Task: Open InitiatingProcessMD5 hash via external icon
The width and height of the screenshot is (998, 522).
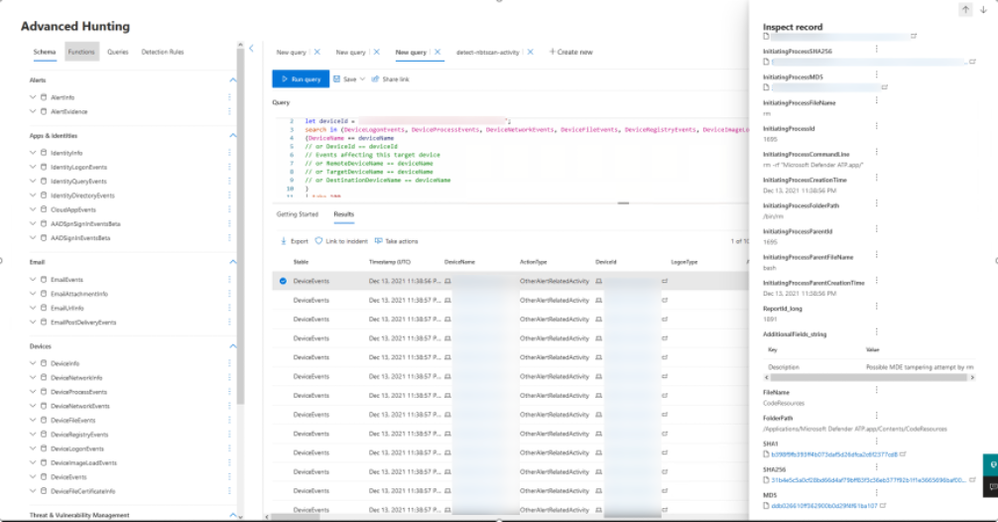Action: click(x=884, y=87)
